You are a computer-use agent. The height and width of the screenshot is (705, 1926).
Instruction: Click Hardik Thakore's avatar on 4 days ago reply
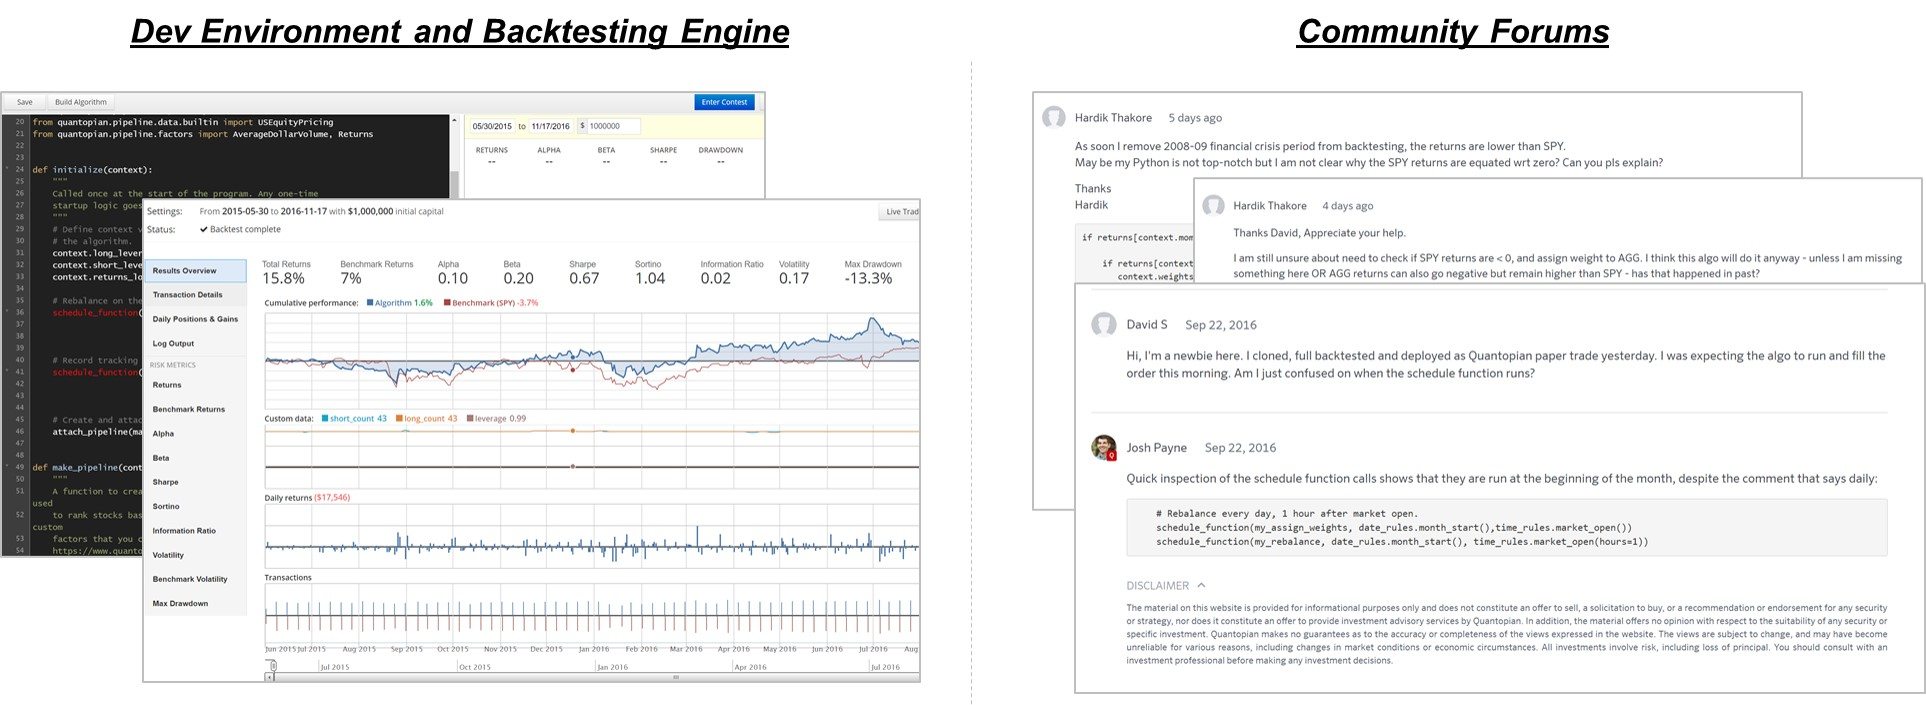pos(1213,205)
